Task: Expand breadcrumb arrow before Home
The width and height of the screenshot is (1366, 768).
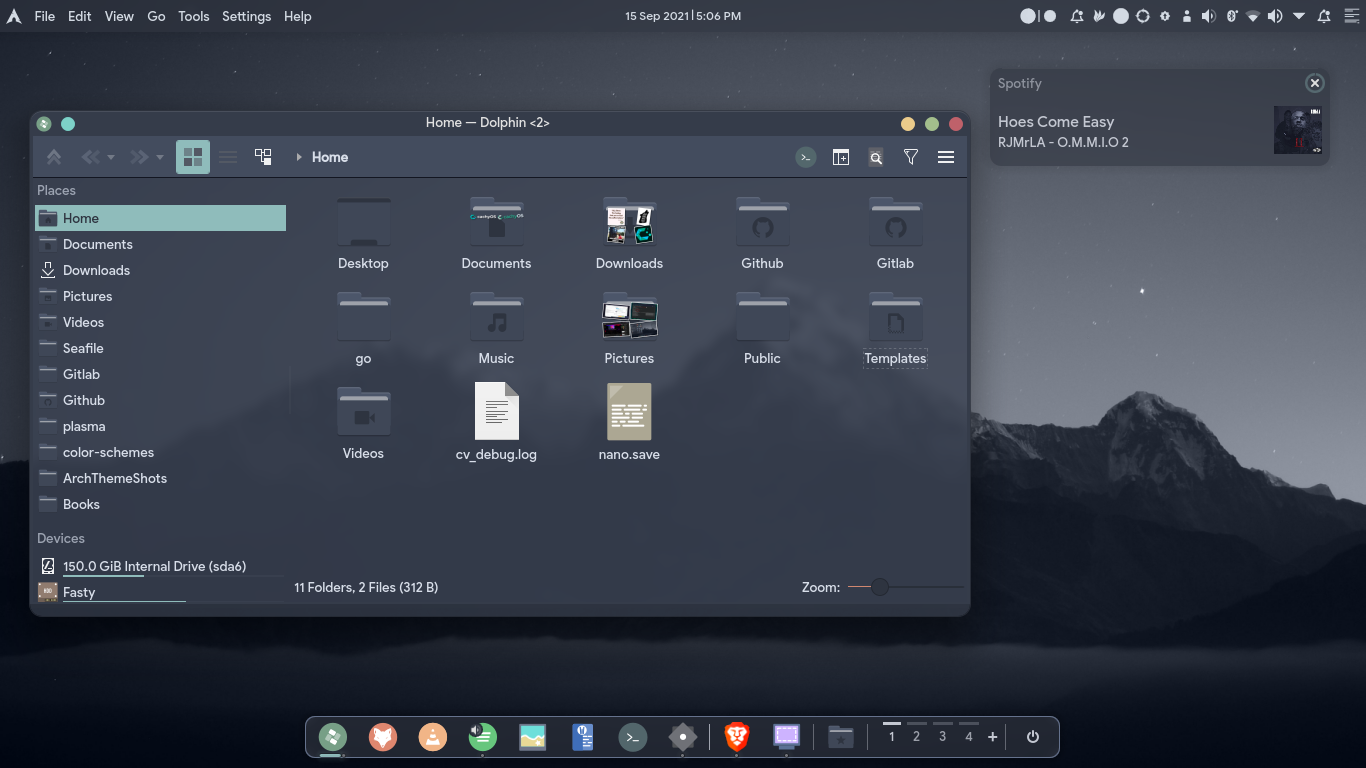Action: [299, 157]
